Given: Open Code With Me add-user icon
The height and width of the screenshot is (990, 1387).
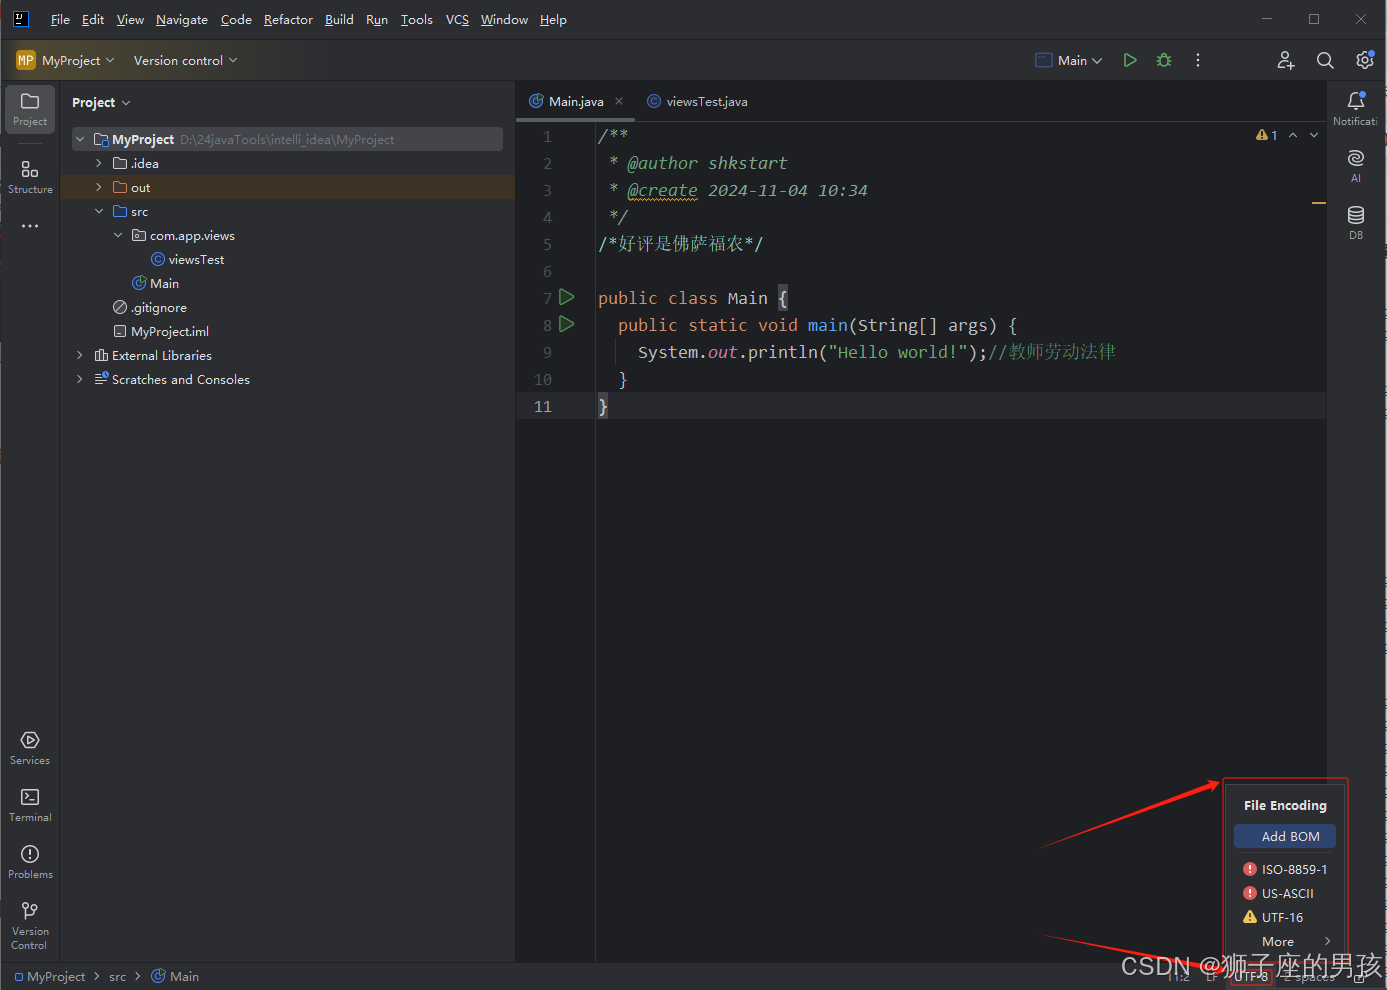Looking at the screenshot, I should click(x=1286, y=60).
